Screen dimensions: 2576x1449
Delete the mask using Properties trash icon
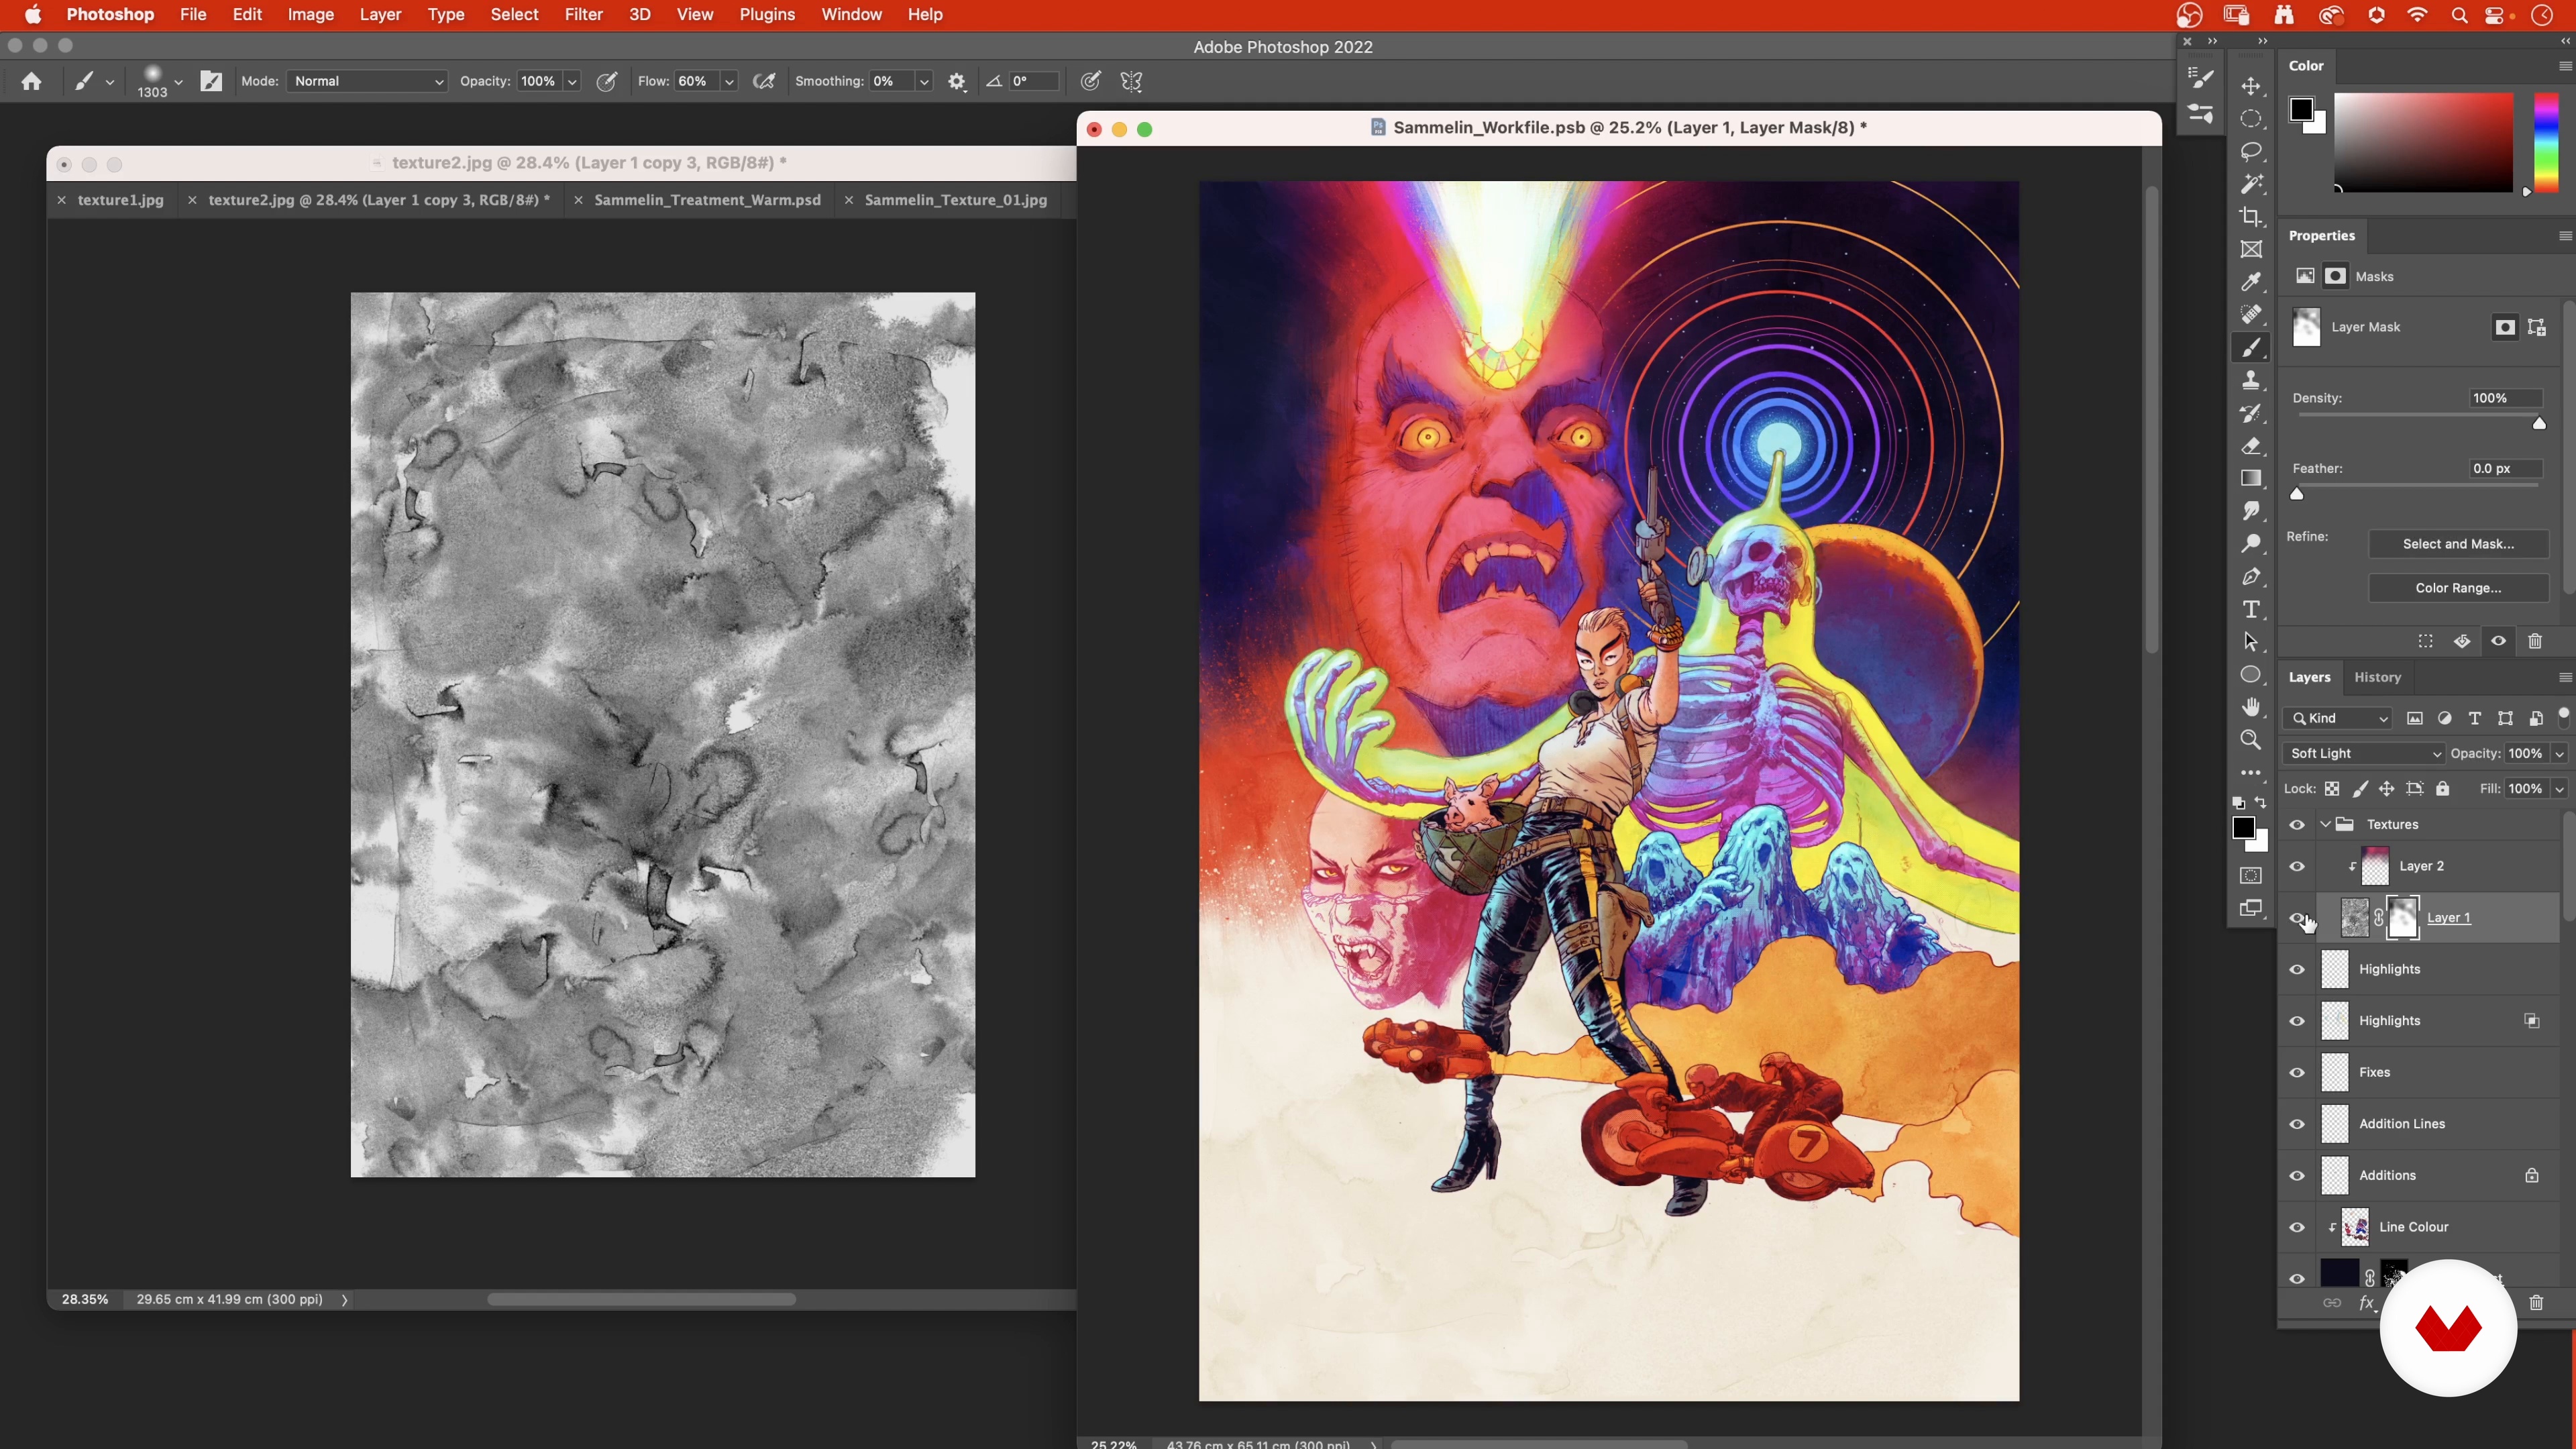[2535, 641]
